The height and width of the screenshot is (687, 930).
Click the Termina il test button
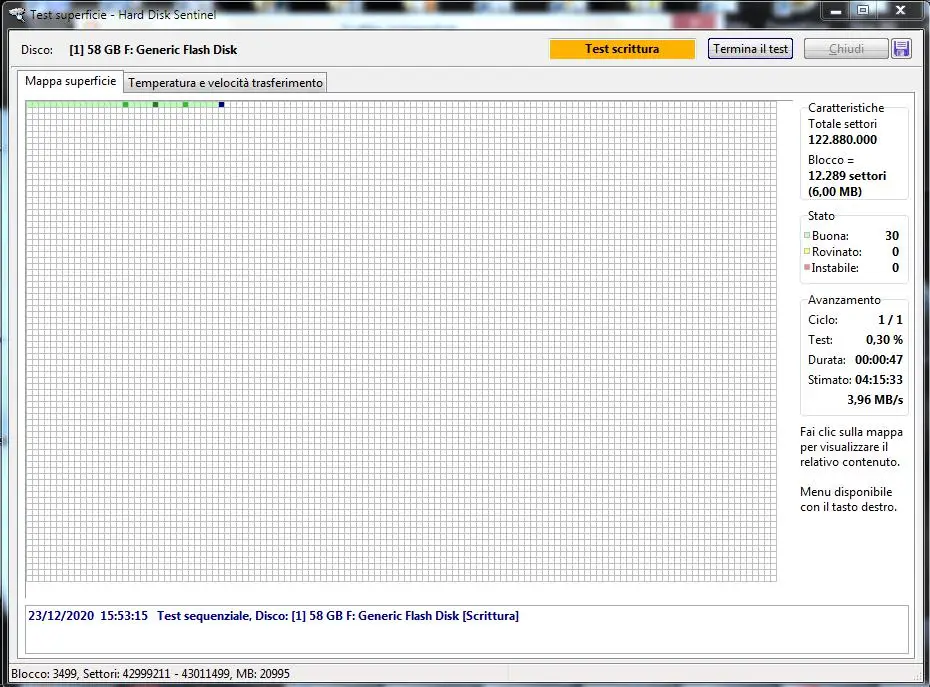(750, 49)
